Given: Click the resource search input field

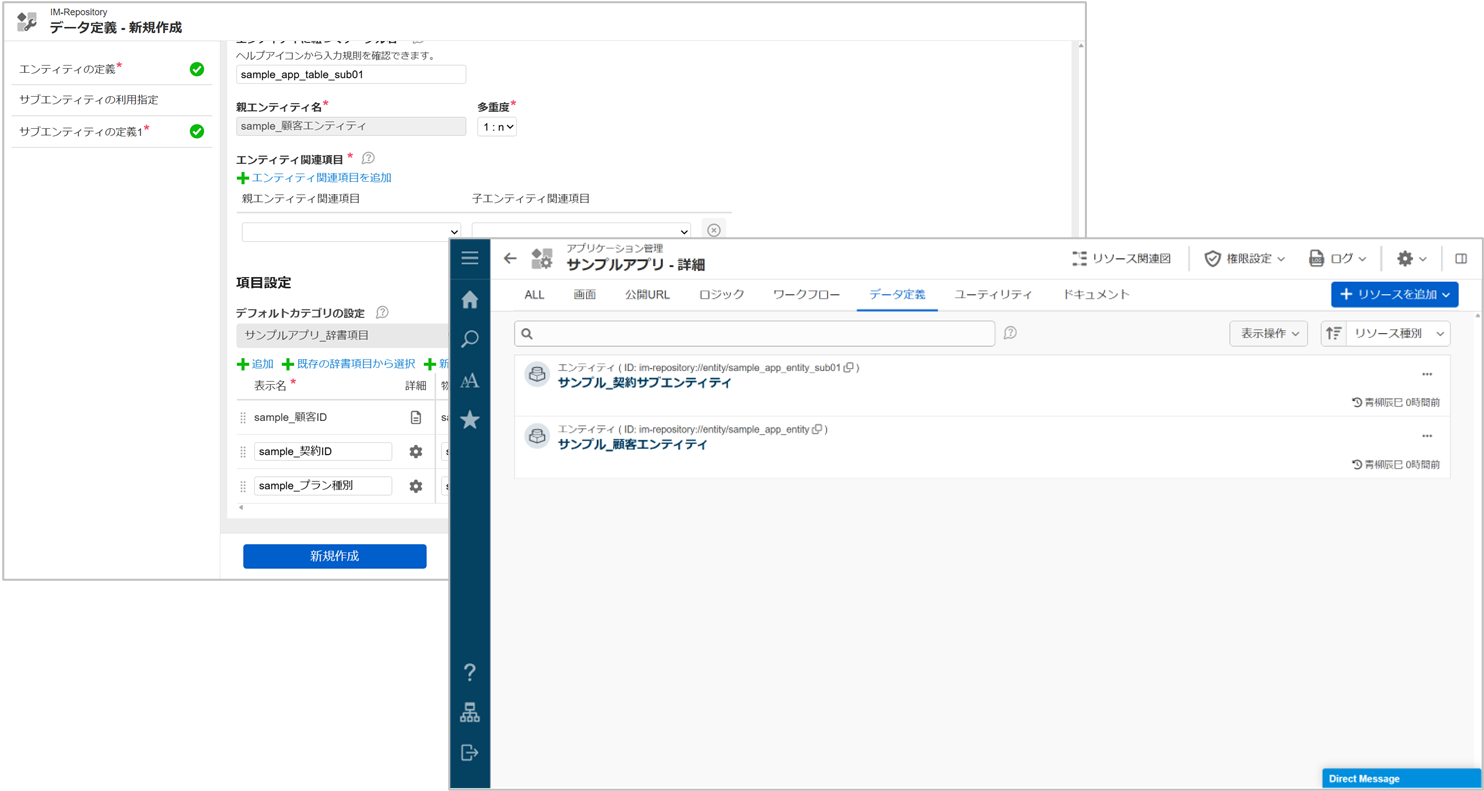Looking at the screenshot, I should tap(755, 334).
